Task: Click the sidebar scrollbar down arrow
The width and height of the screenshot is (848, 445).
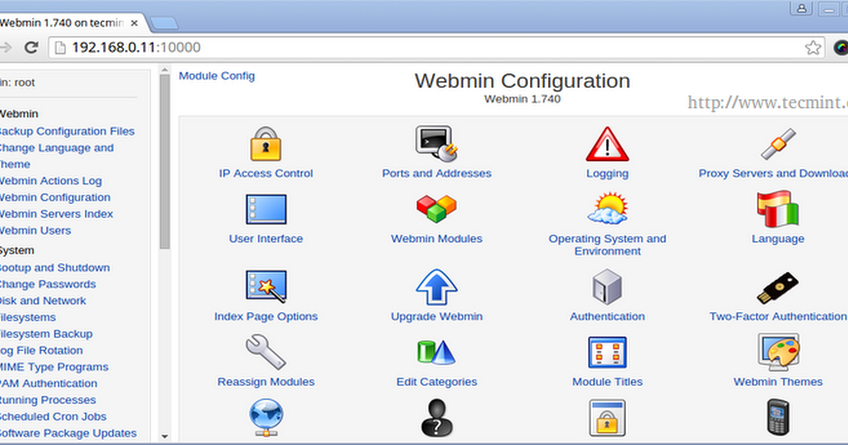Action: pyautogui.click(x=164, y=436)
